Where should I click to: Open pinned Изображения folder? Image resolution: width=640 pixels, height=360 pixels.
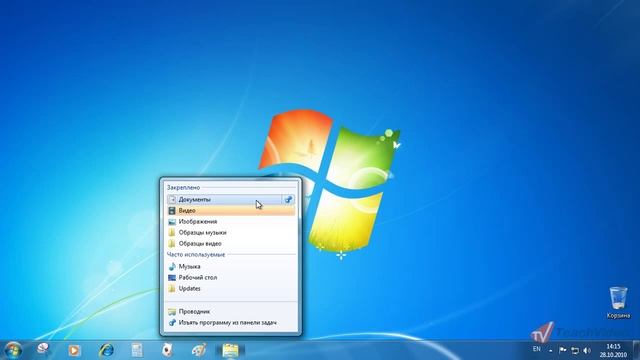(231, 222)
